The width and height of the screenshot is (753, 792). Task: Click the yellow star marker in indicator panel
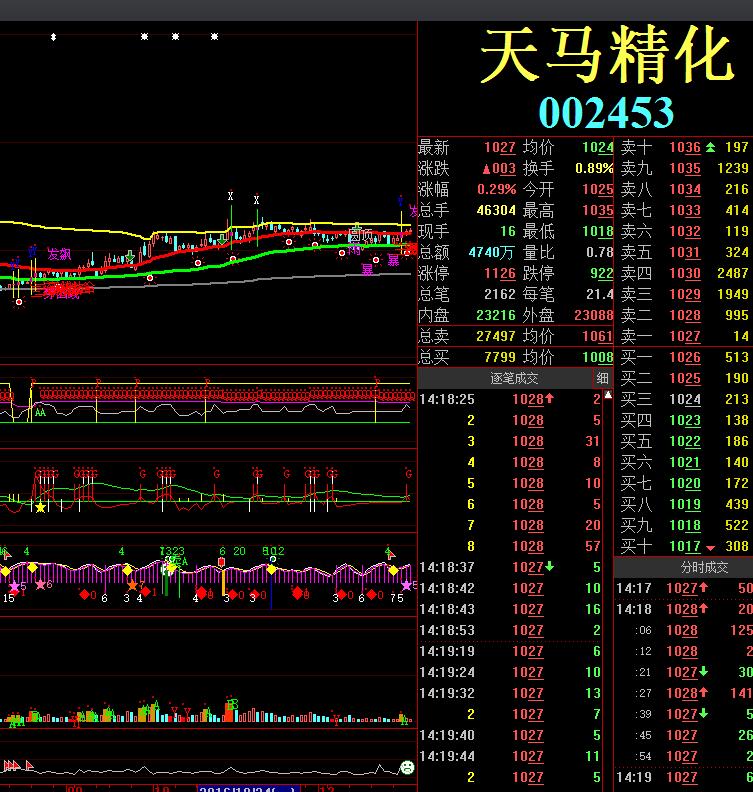pyautogui.click(x=40, y=507)
